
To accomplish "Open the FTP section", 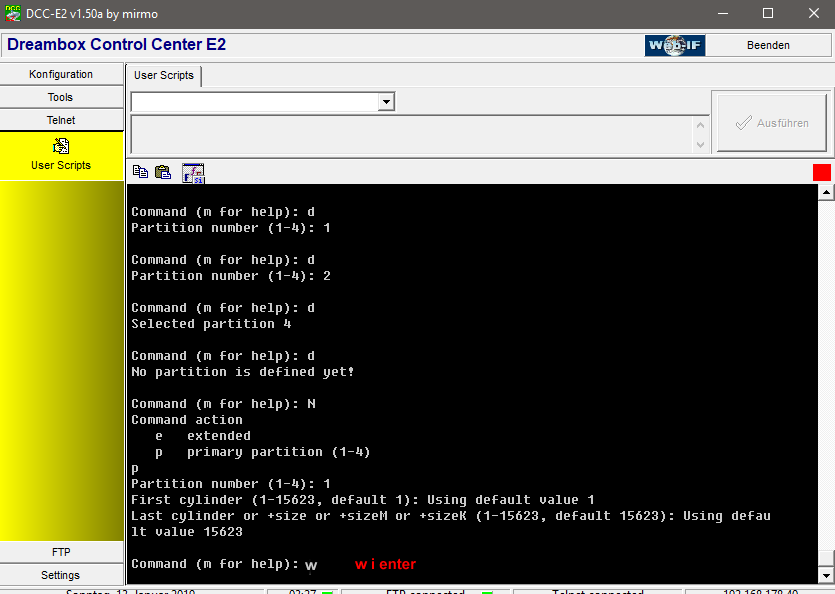I will (61, 552).
